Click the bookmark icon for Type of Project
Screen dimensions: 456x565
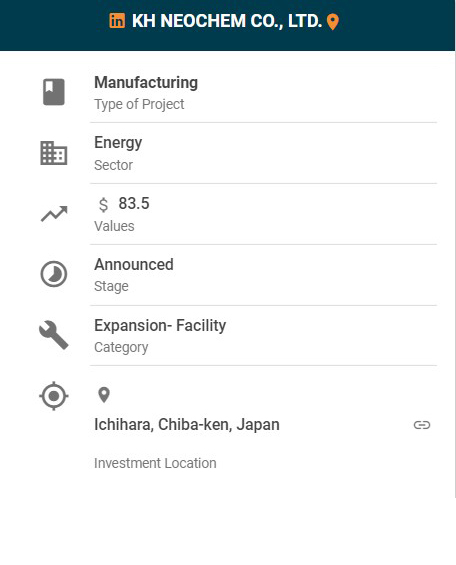point(54,92)
